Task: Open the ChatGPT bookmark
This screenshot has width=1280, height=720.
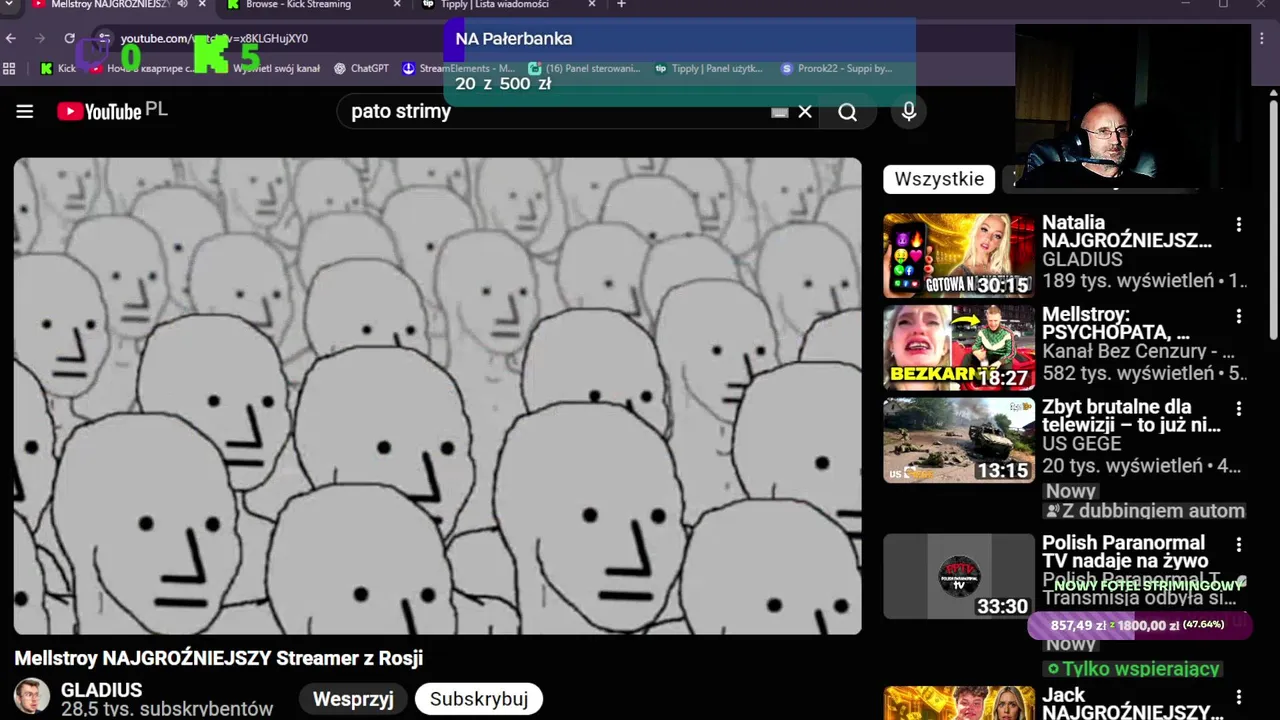Action: [361, 68]
